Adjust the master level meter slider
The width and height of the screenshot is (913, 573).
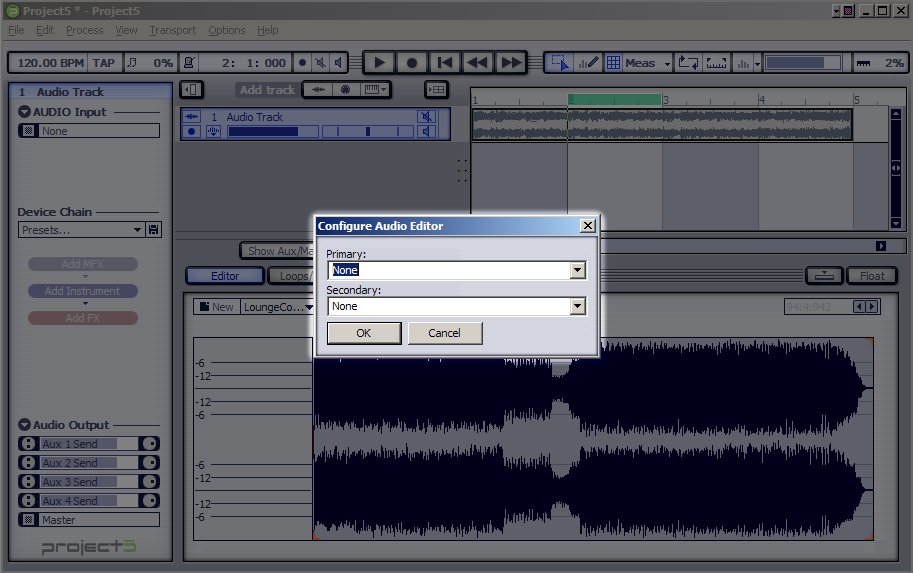pos(803,62)
